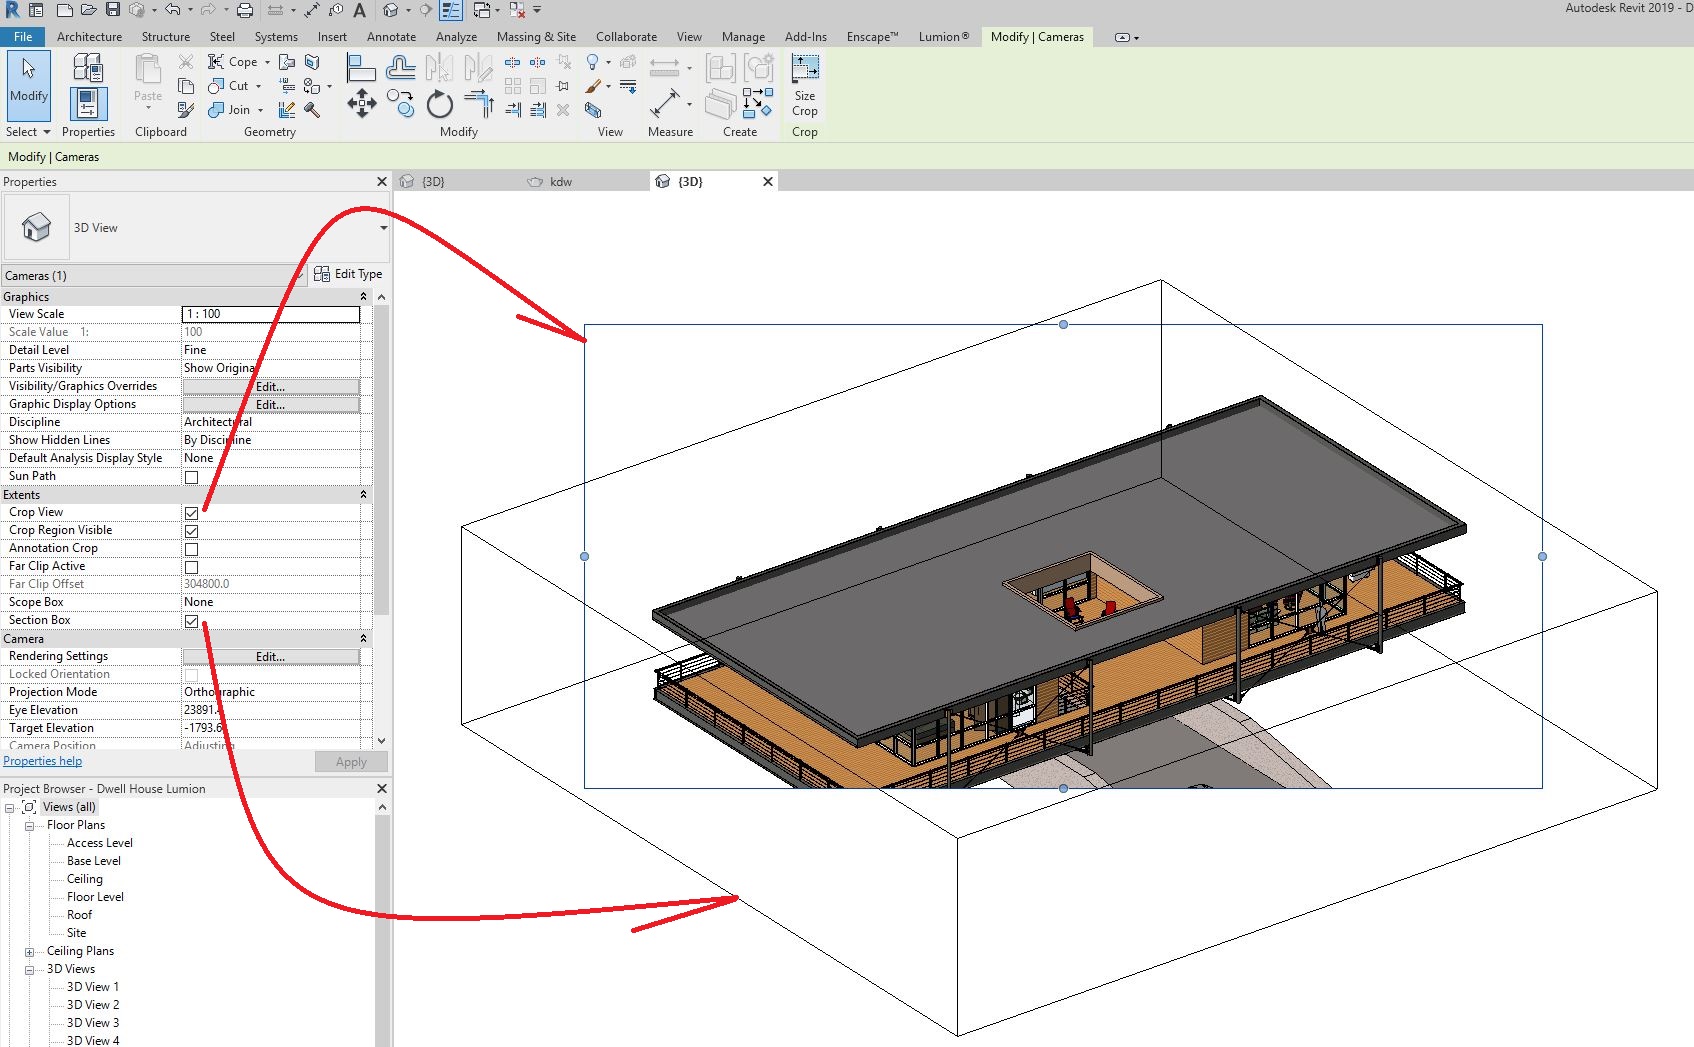Screen dimensions: 1694x1047
Task: Open the 3D View type selector dropdown
Action: point(383,228)
